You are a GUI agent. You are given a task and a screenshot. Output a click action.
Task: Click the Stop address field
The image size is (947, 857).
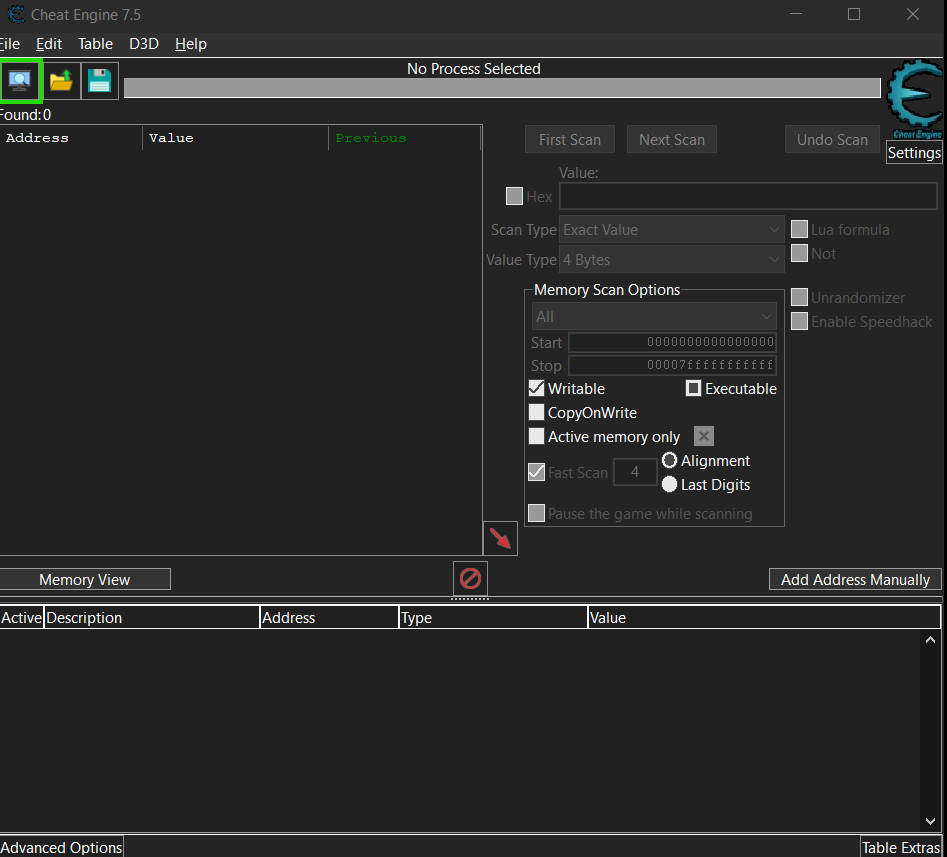click(672, 365)
